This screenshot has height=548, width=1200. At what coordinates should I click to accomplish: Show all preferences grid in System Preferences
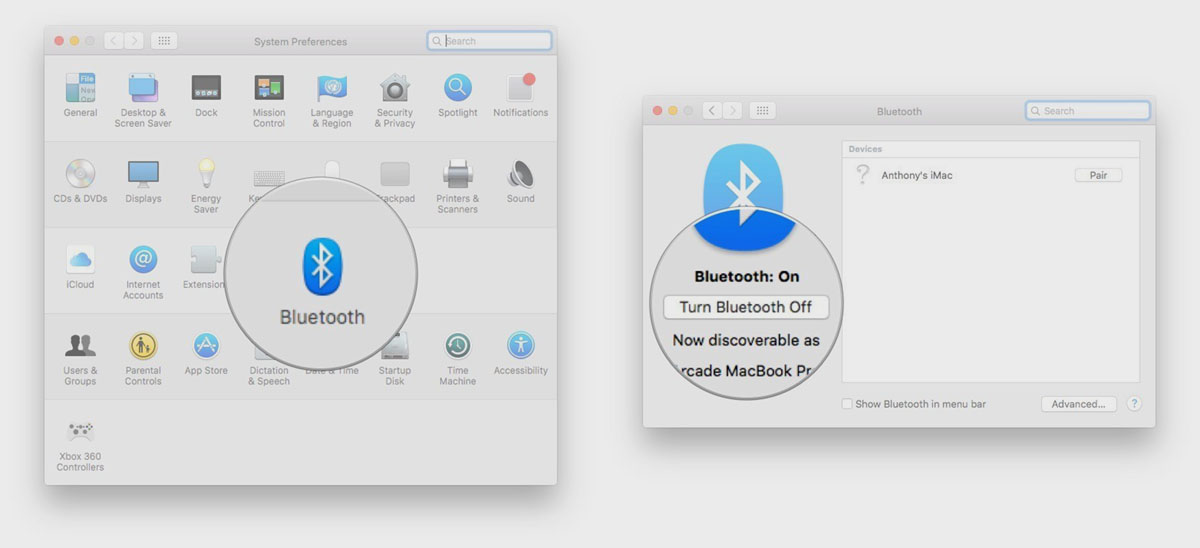point(165,41)
